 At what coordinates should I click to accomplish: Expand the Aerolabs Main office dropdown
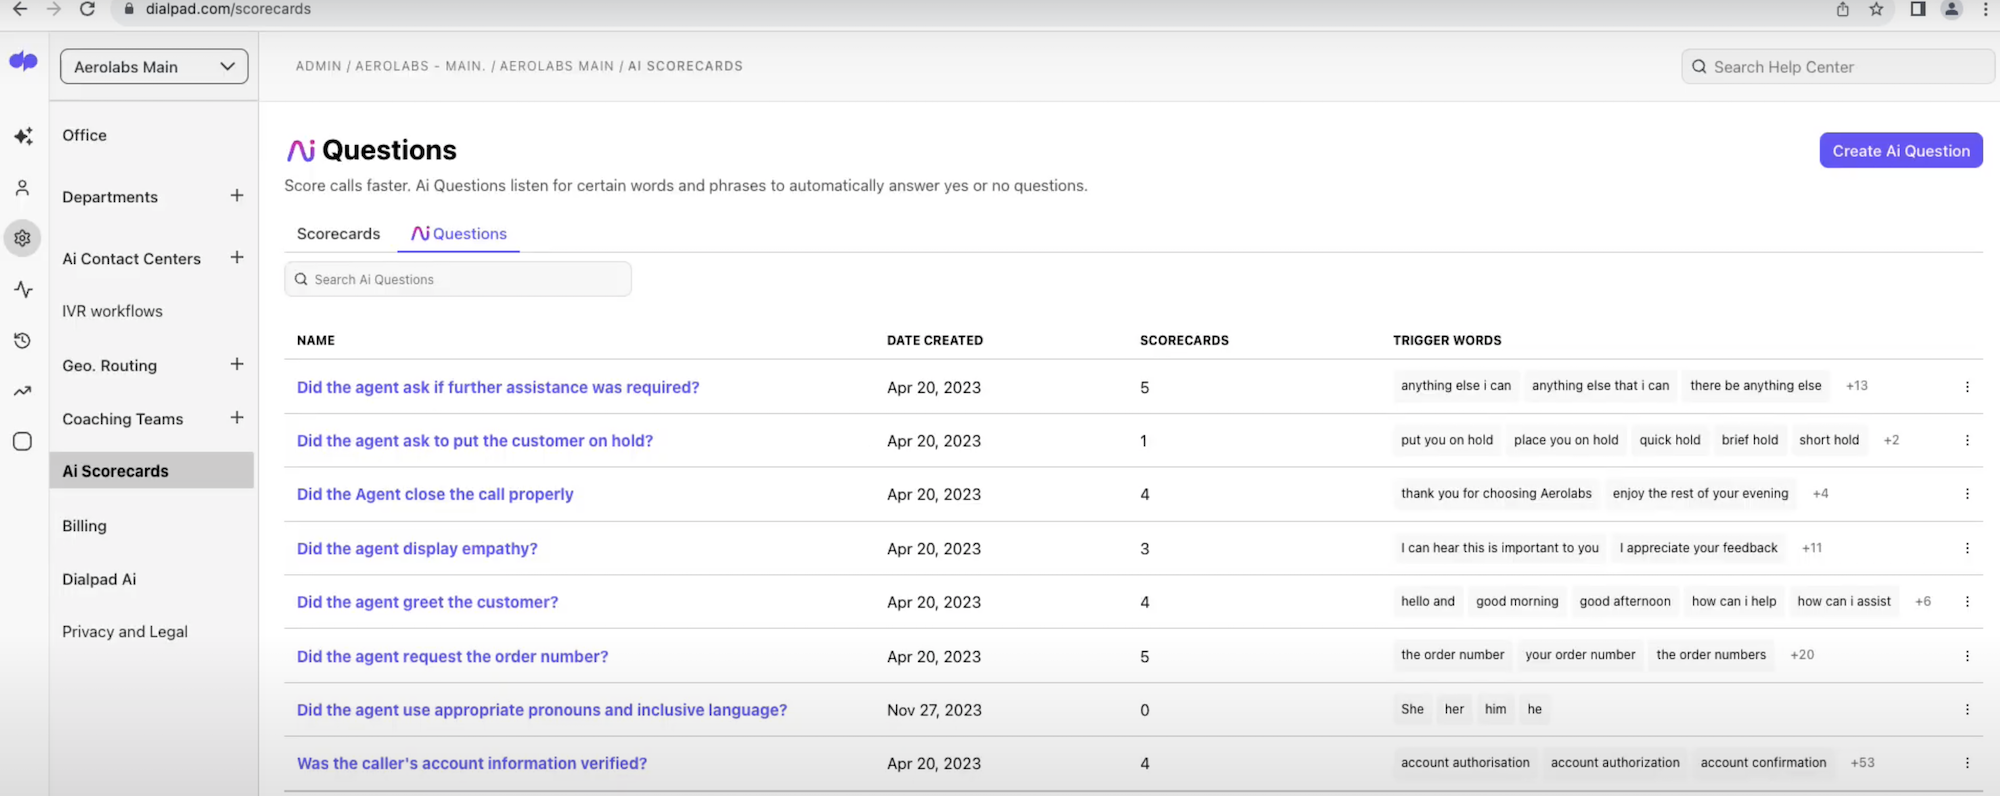pos(154,67)
